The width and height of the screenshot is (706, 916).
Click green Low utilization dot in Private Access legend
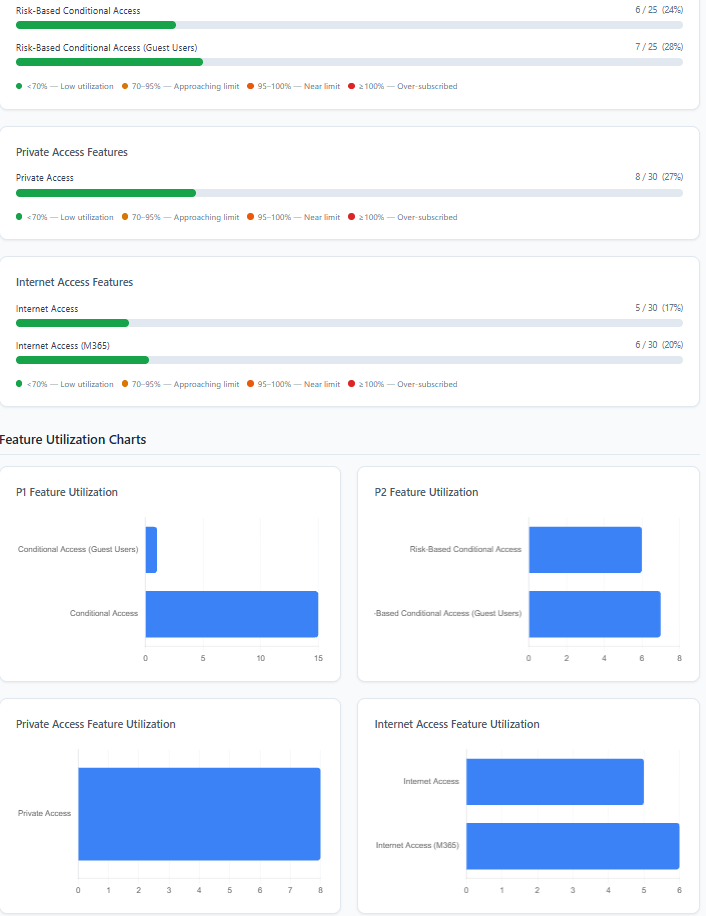(19, 217)
